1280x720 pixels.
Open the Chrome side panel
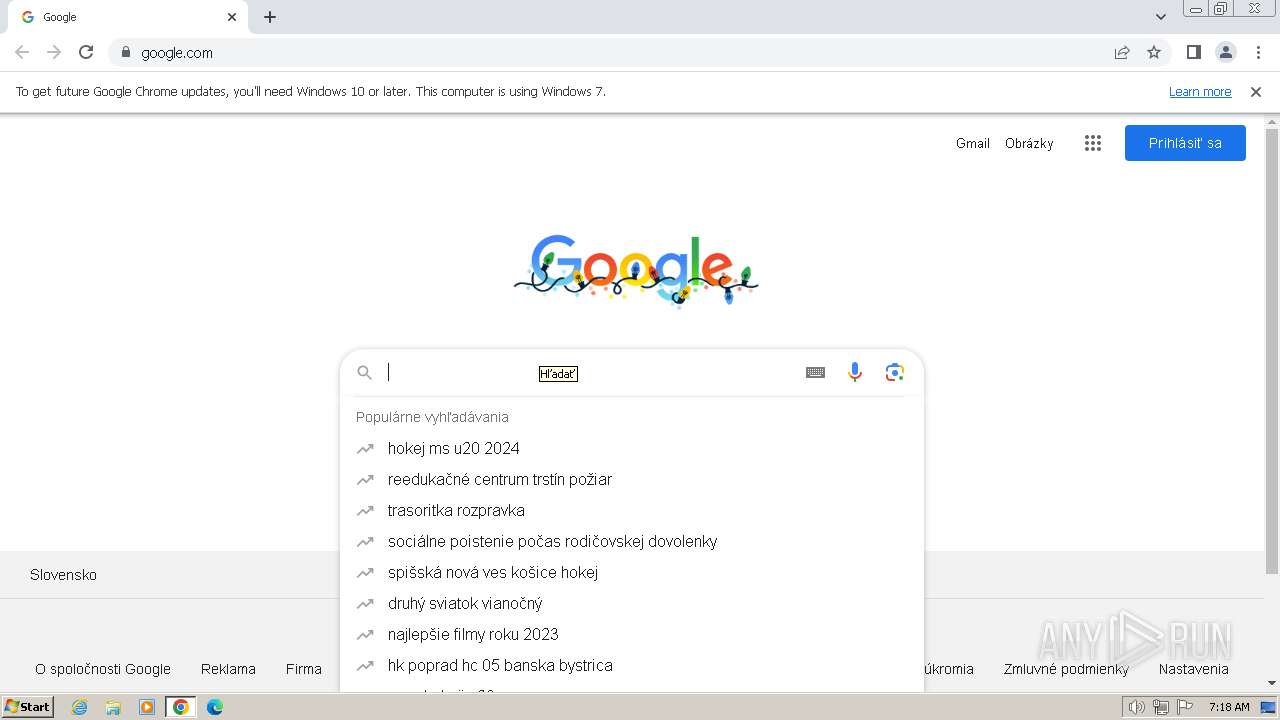point(1193,52)
